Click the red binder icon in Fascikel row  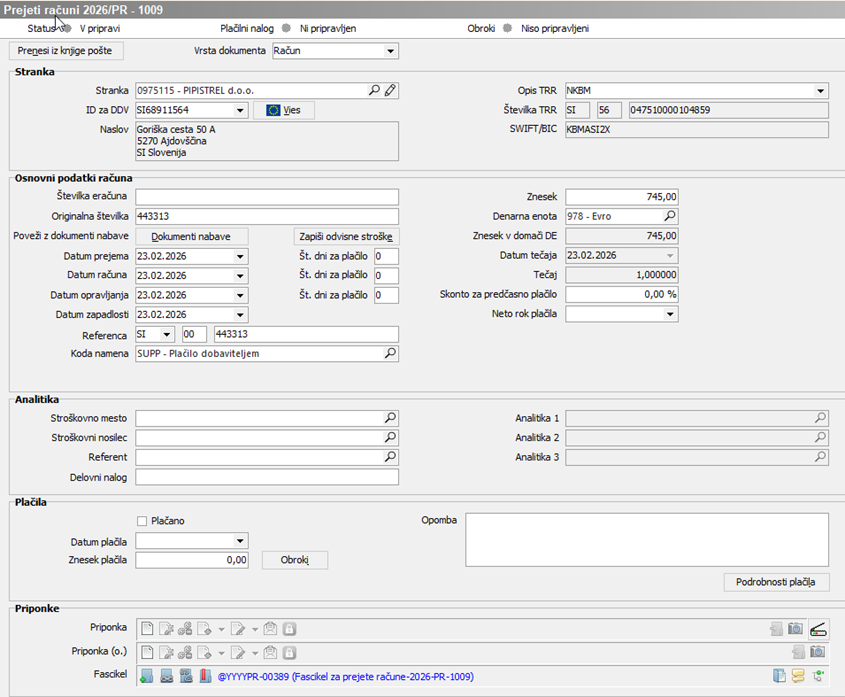(x=206, y=676)
